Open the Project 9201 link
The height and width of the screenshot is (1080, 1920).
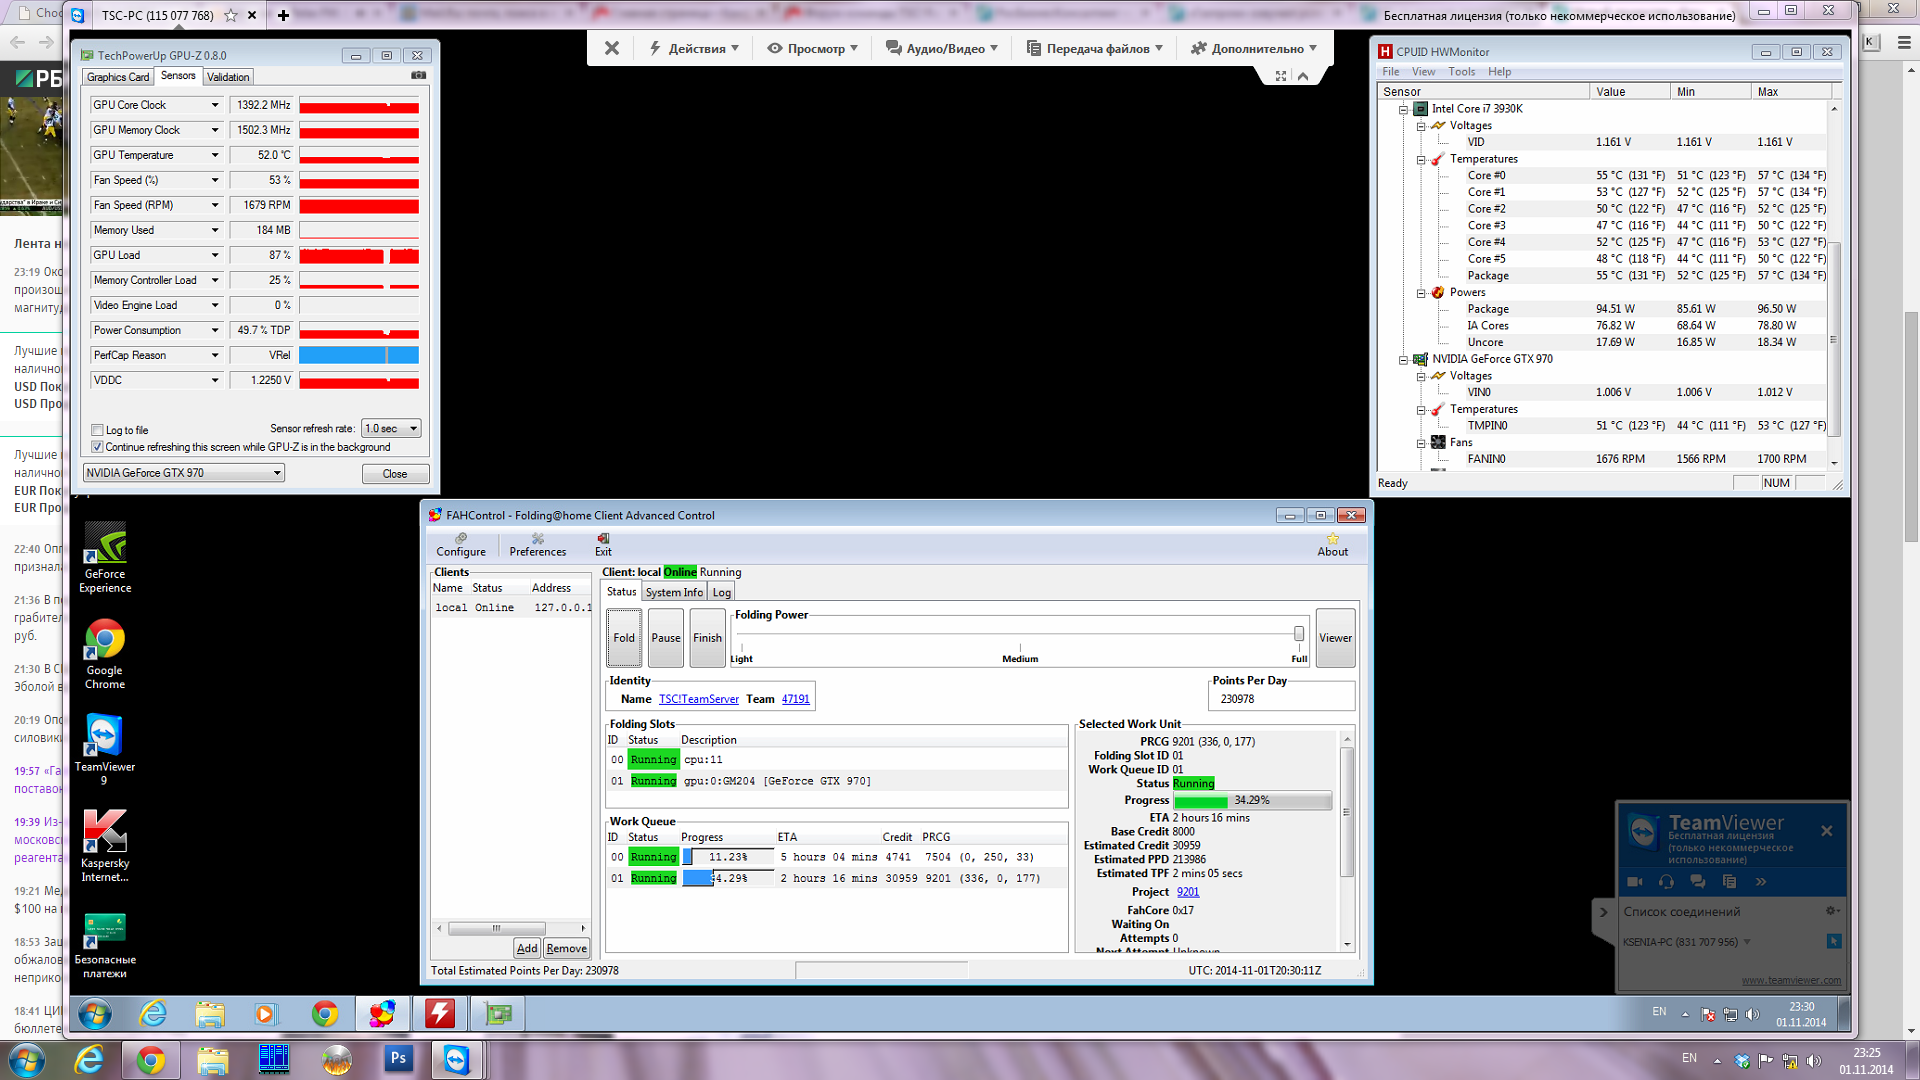click(x=1187, y=892)
